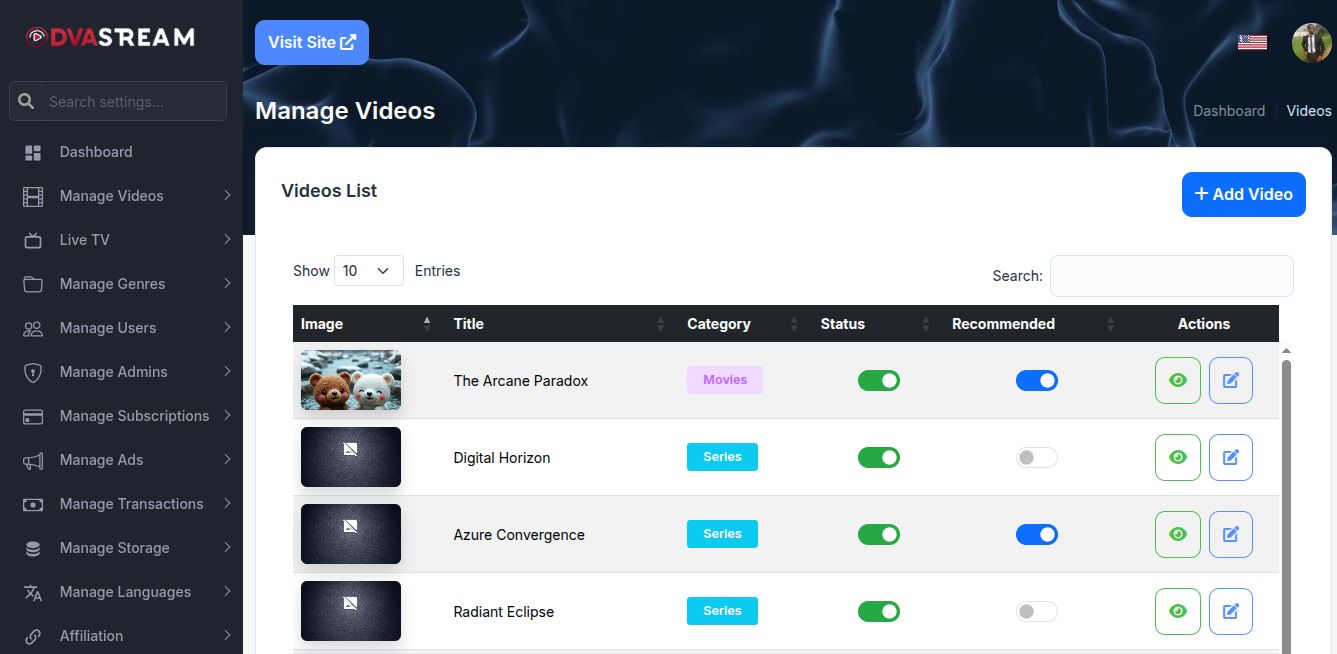Viewport: 1337px width, 654px height.
Task: Open the Affiliation menu item
Action: pos(121,636)
